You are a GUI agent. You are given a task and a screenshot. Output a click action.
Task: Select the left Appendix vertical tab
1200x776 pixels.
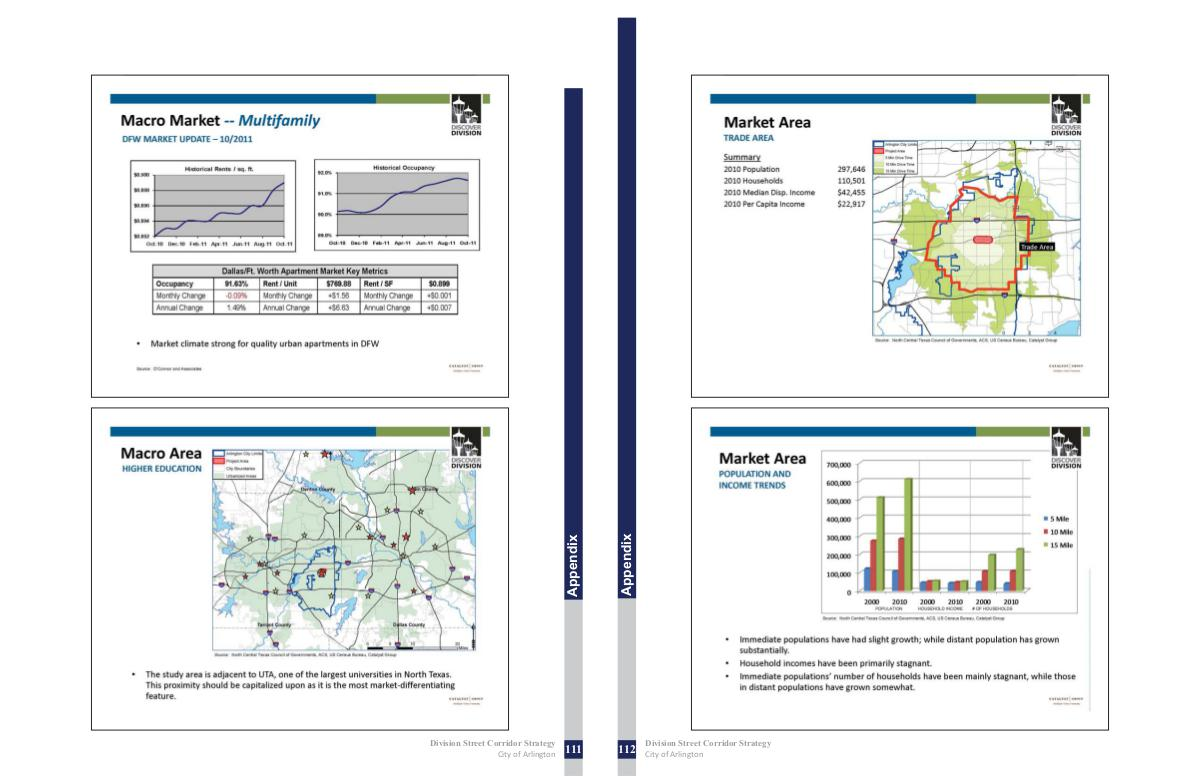[x=573, y=565]
